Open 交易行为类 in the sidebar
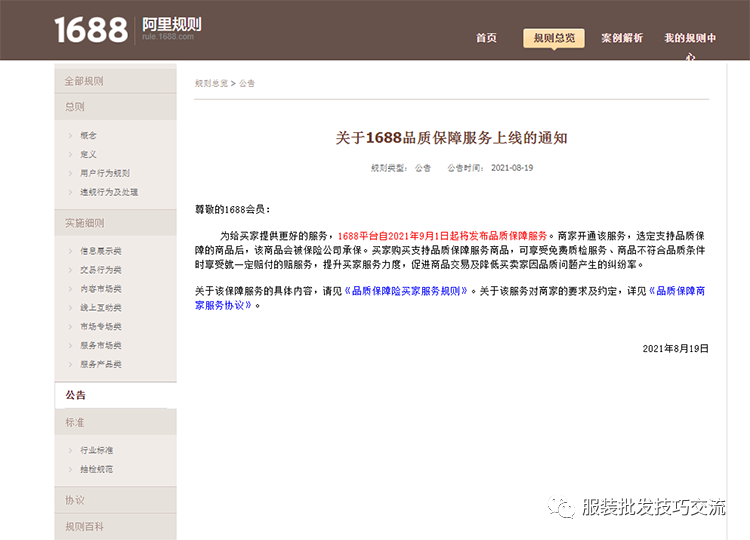The image size is (750, 540). coord(101,270)
